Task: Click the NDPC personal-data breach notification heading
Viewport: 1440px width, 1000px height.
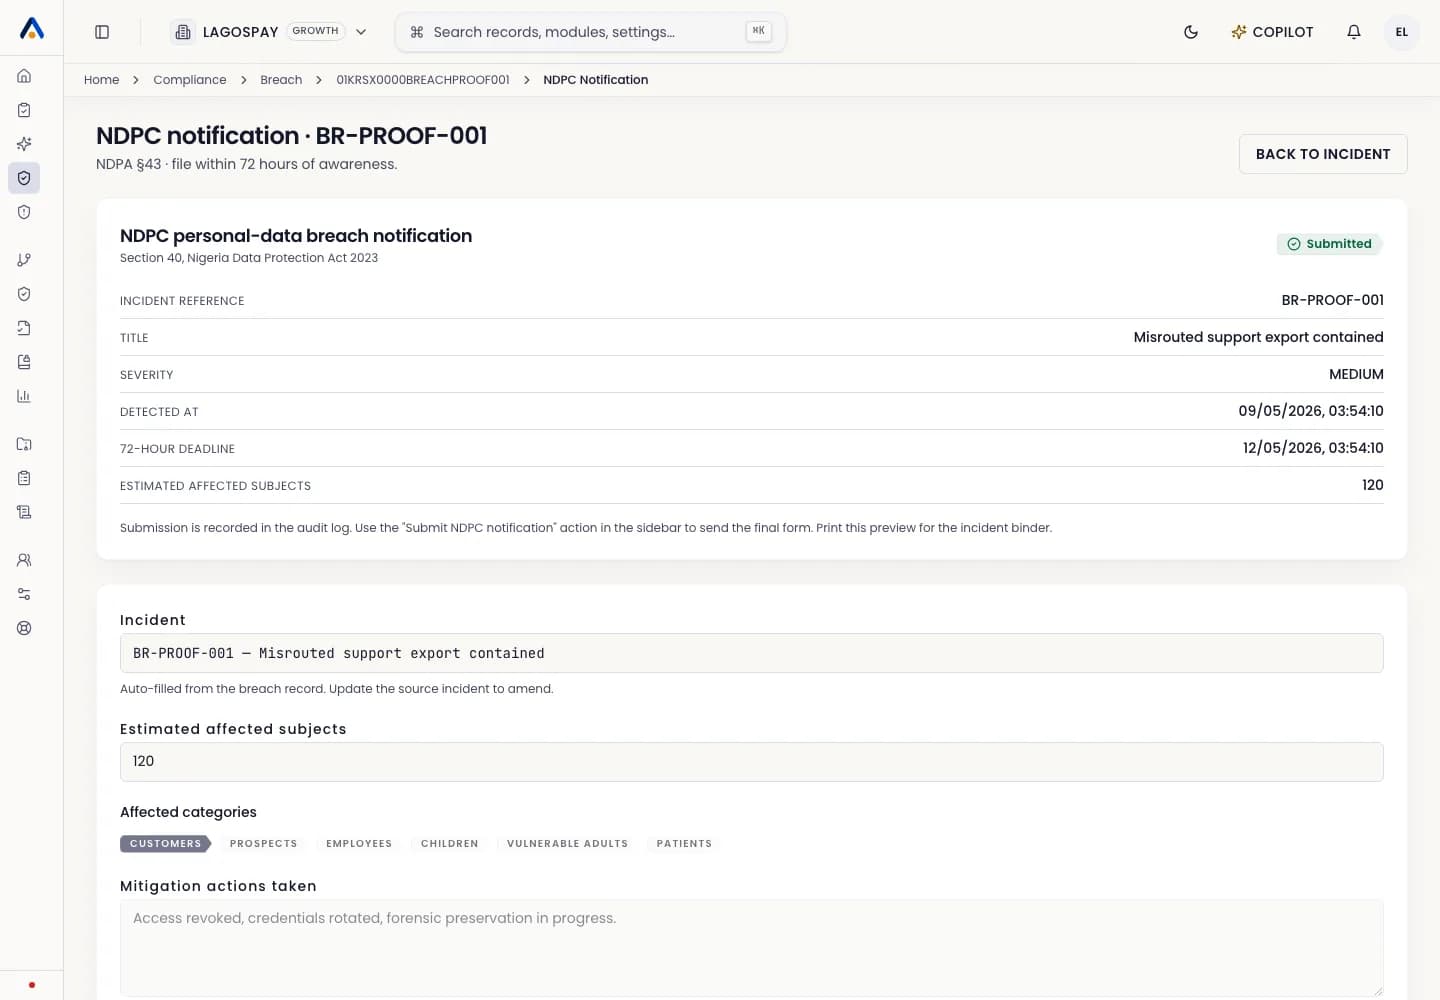Action: tap(296, 236)
